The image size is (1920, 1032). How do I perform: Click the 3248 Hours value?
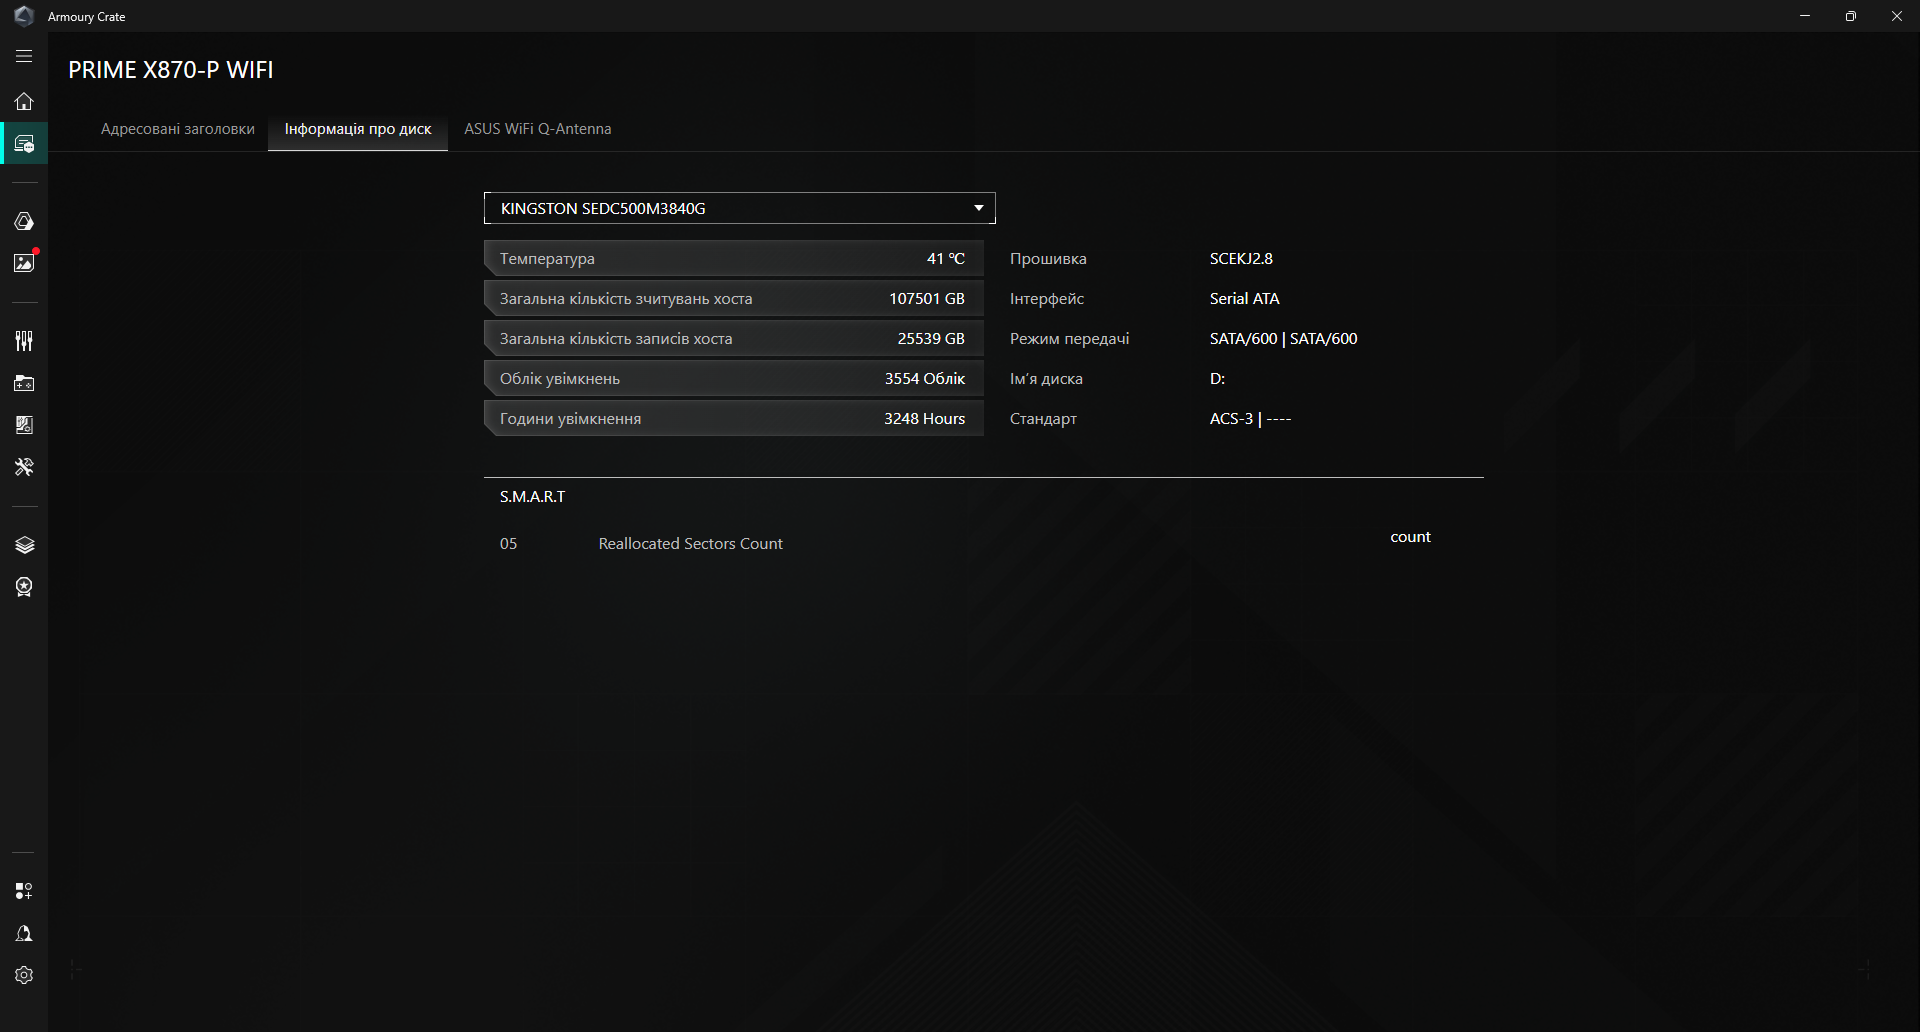point(925,419)
